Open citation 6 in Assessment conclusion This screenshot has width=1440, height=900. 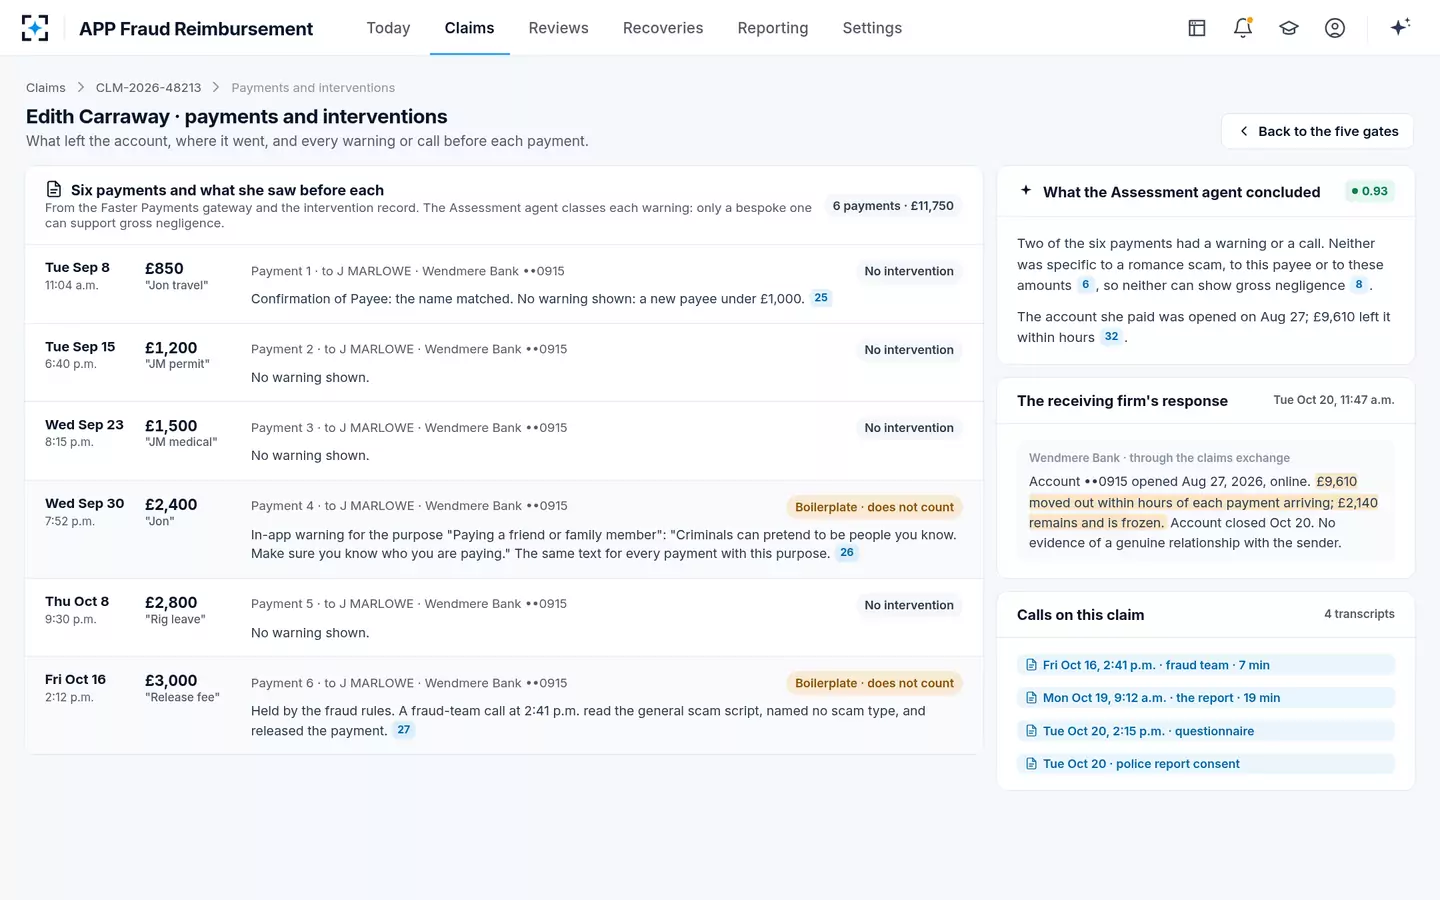(1085, 285)
